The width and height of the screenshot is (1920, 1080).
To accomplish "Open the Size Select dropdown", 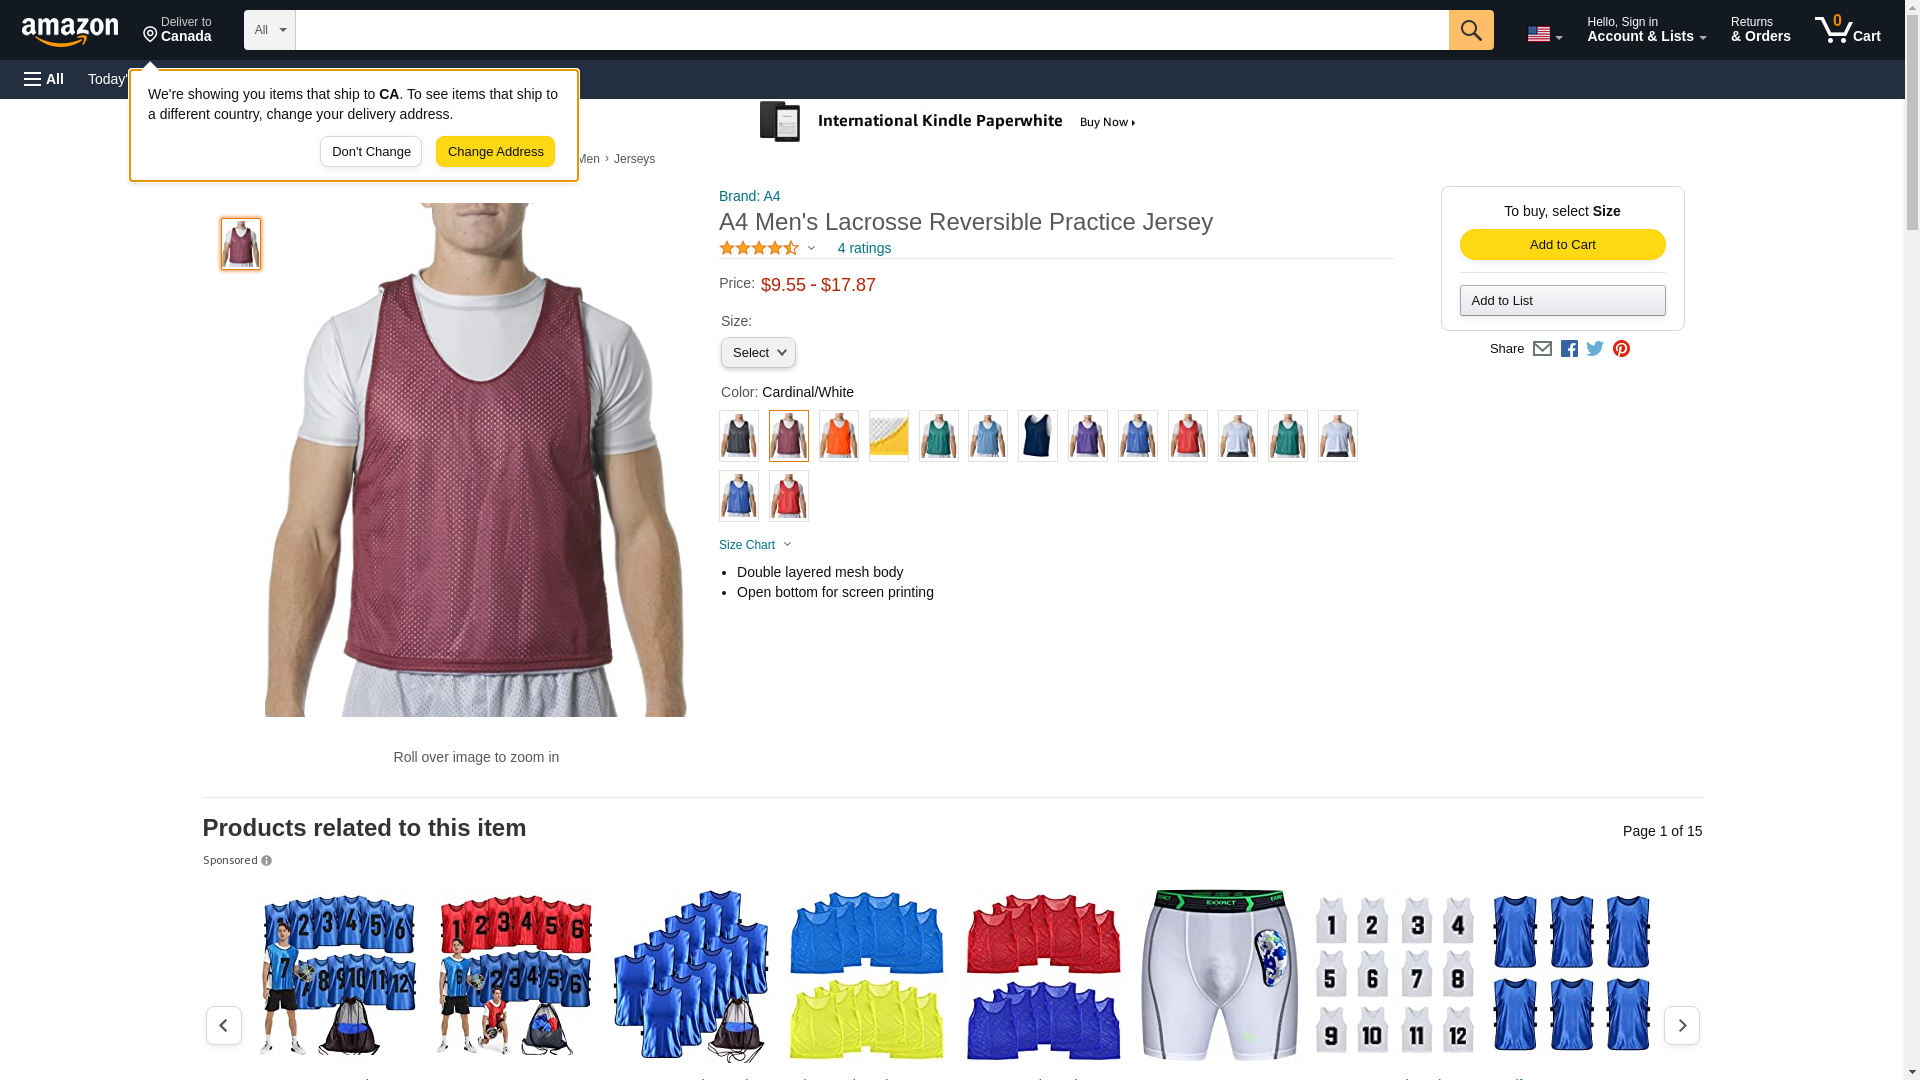I will [758, 353].
